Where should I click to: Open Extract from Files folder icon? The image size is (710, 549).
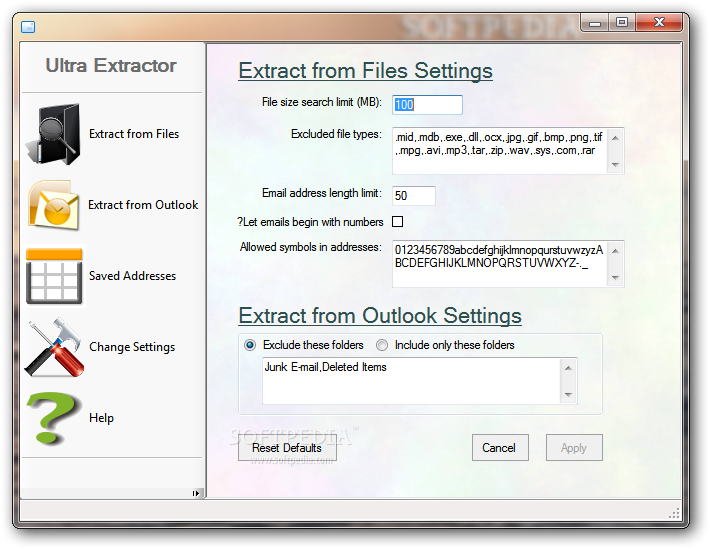click(53, 134)
